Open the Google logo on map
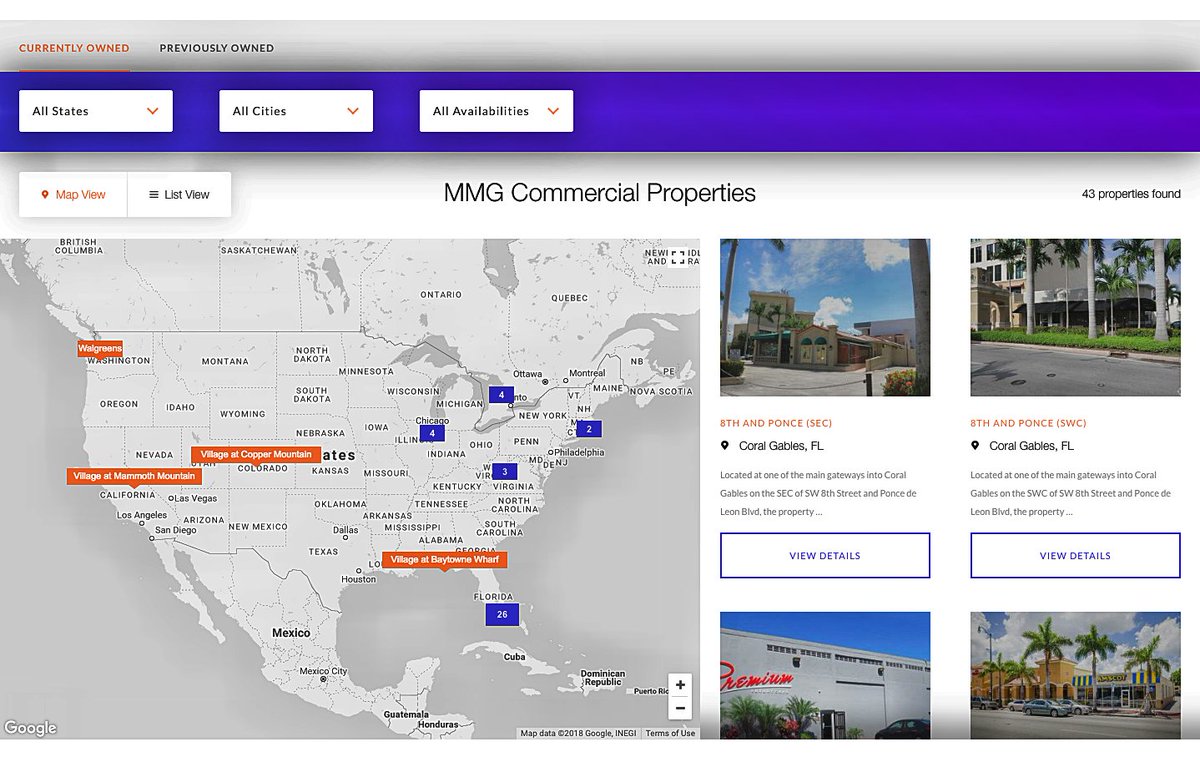This screenshot has width=1200, height=762. pyautogui.click(x=30, y=728)
